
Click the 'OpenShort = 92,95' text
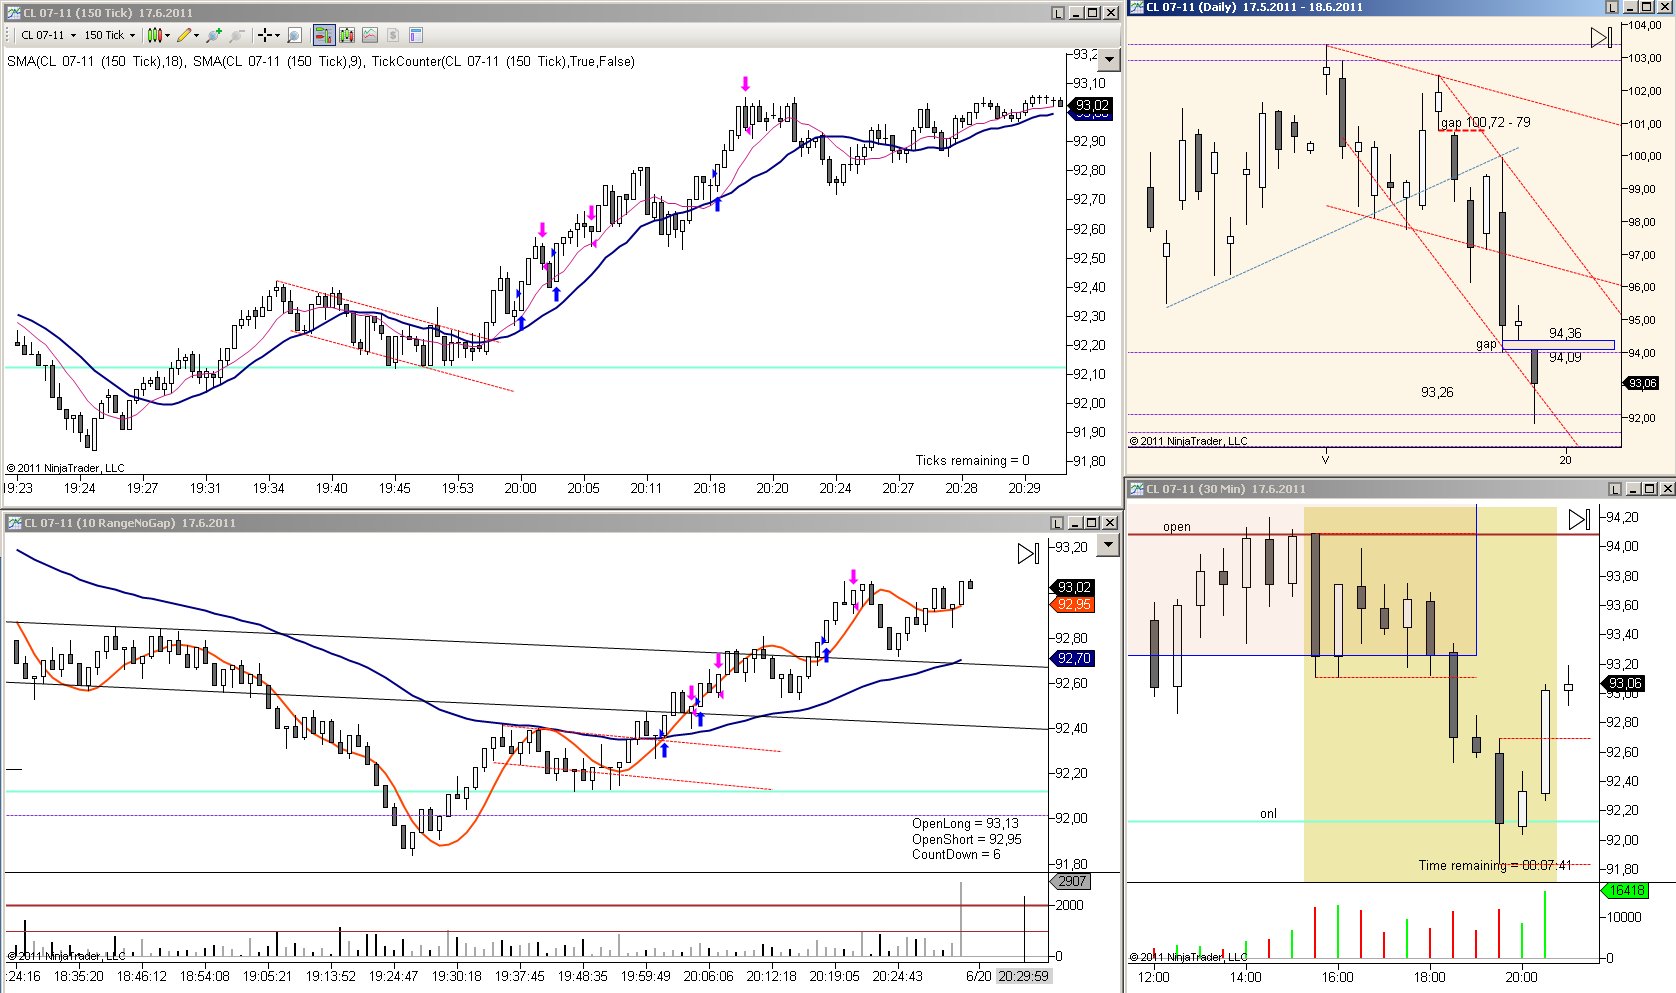pyautogui.click(x=966, y=839)
